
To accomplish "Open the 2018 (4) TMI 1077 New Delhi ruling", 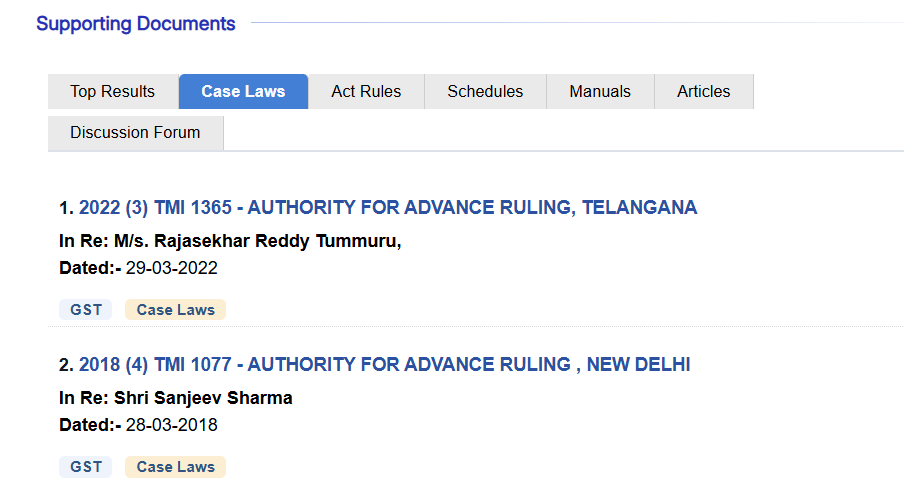I will click(384, 365).
